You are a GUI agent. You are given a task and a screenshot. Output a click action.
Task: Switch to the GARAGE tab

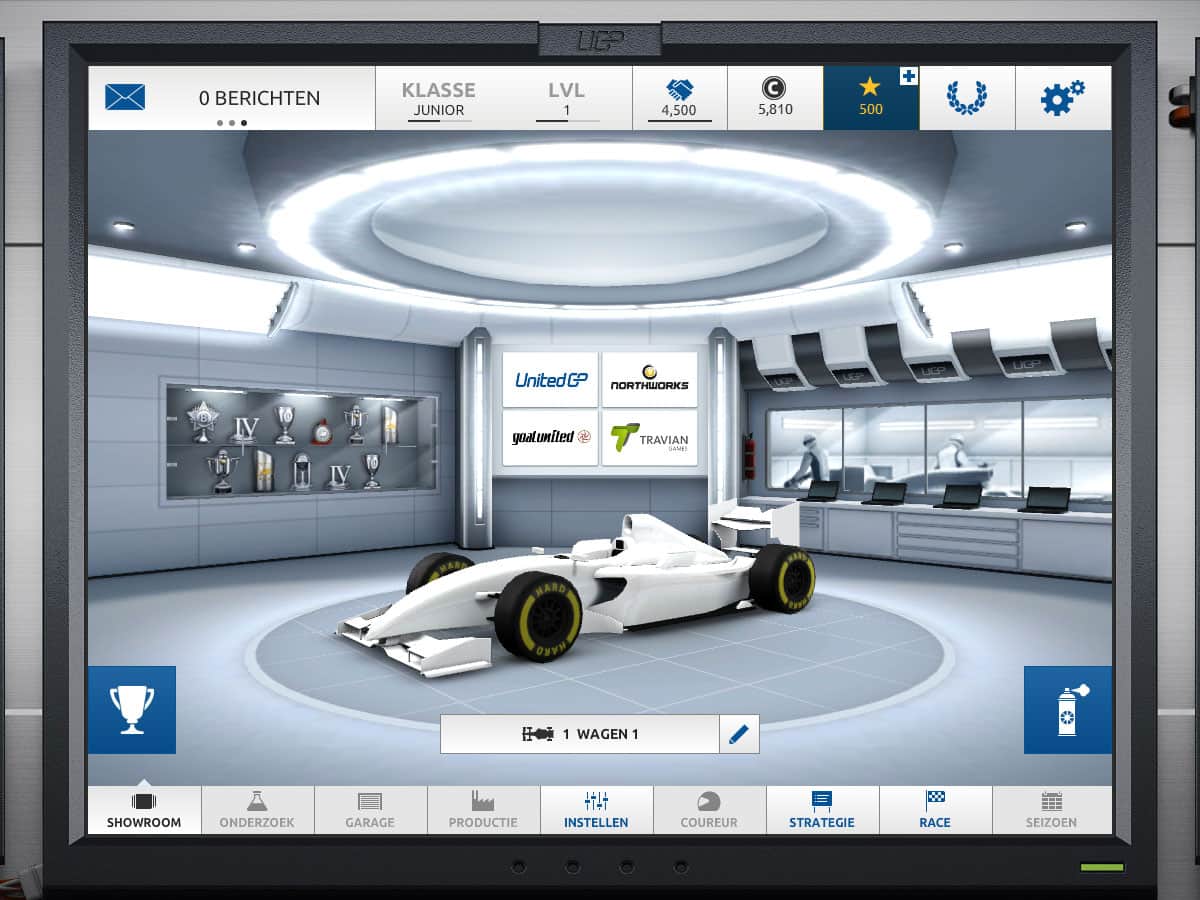point(370,810)
